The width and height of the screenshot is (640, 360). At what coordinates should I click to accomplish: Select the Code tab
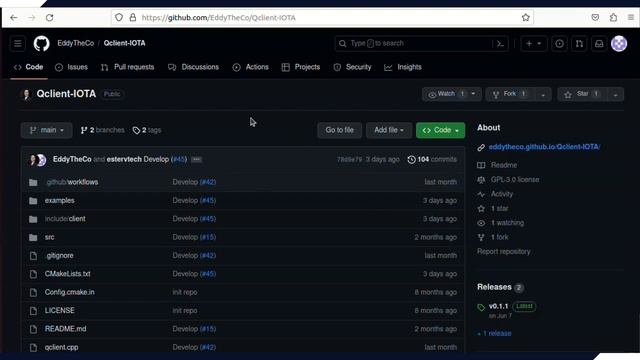pyautogui.click(x=29, y=67)
